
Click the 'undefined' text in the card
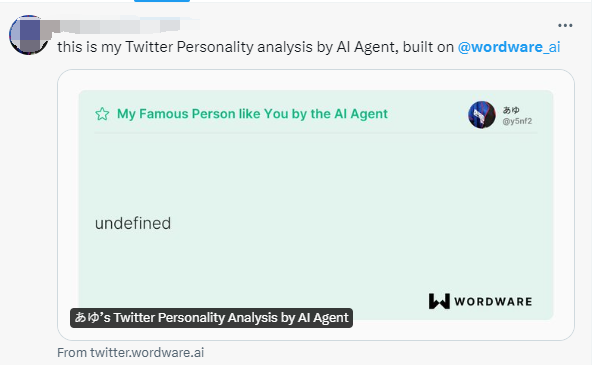133,223
